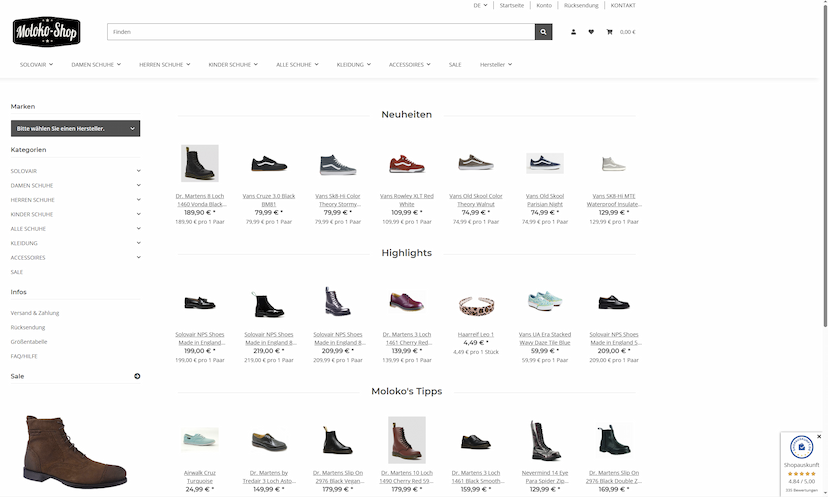Screen dimensions: 828x497
Task: Open Hersteller menu in top navigation
Action: point(496,64)
